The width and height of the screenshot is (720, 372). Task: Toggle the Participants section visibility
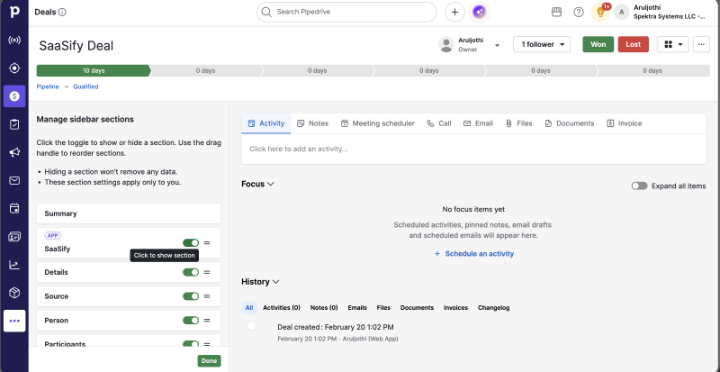click(191, 344)
